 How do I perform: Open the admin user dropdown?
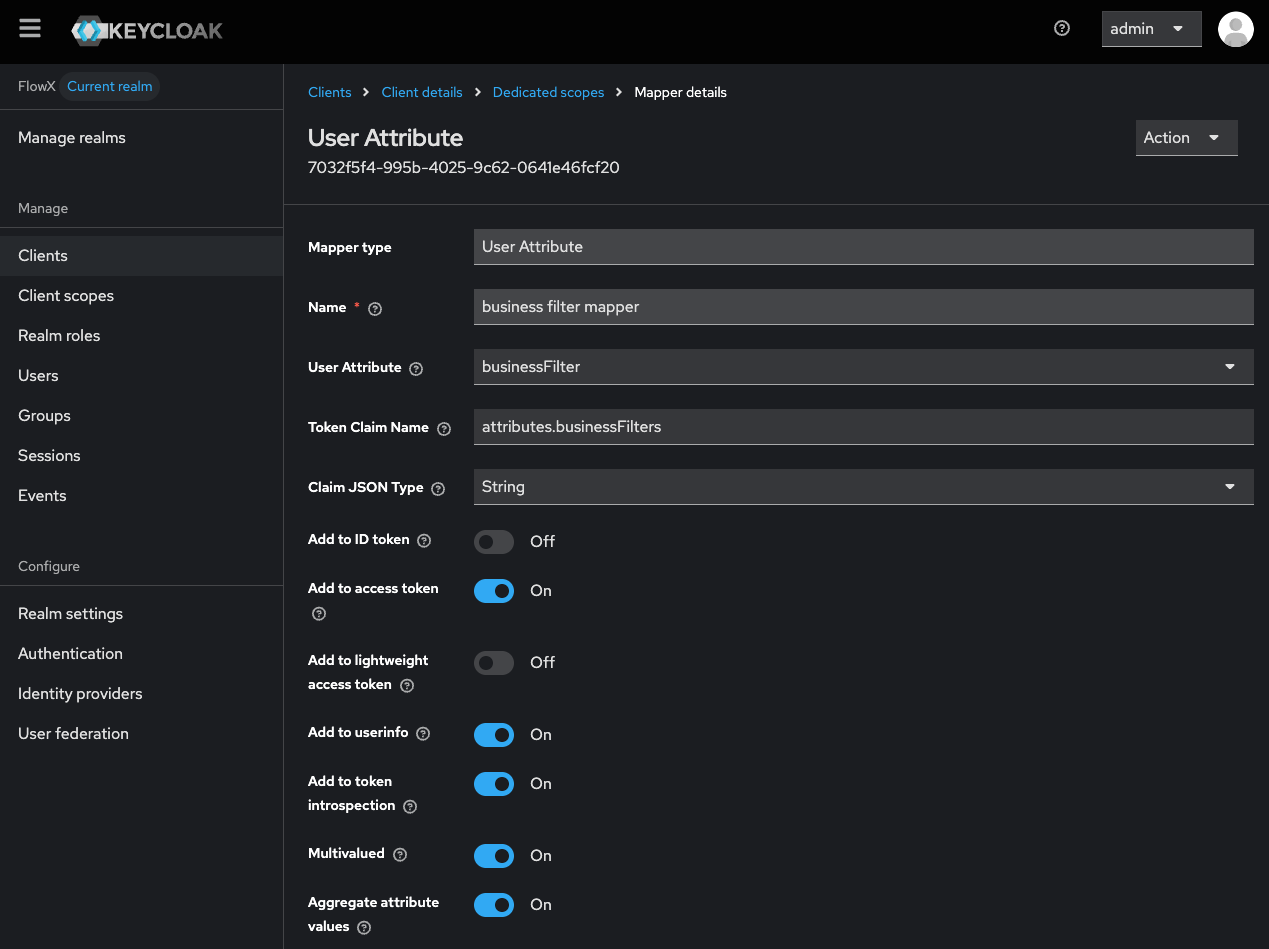(1151, 29)
